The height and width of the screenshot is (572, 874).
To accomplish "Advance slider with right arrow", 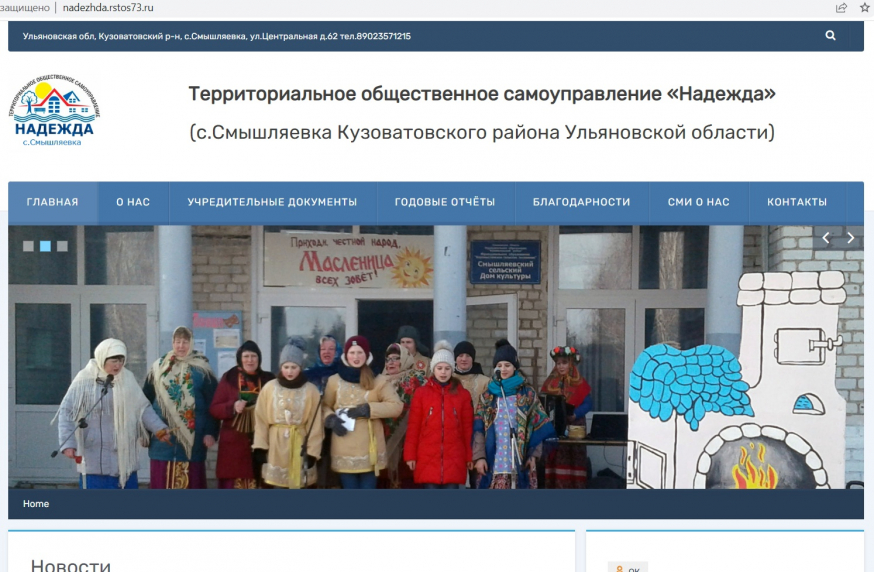I will coord(850,238).
